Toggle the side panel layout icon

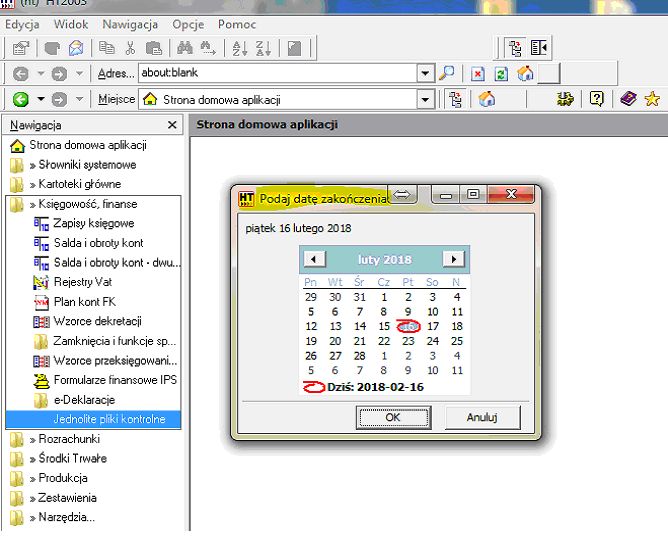(x=538, y=48)
